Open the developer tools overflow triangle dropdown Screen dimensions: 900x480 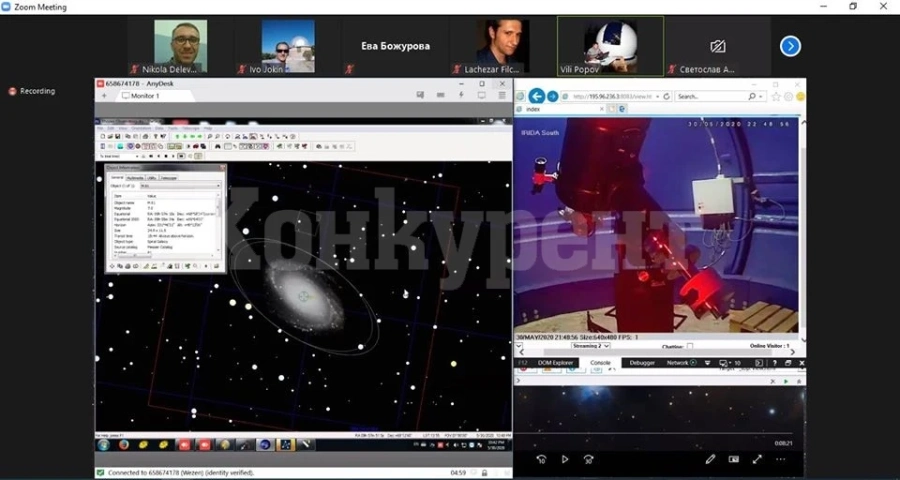707,363
